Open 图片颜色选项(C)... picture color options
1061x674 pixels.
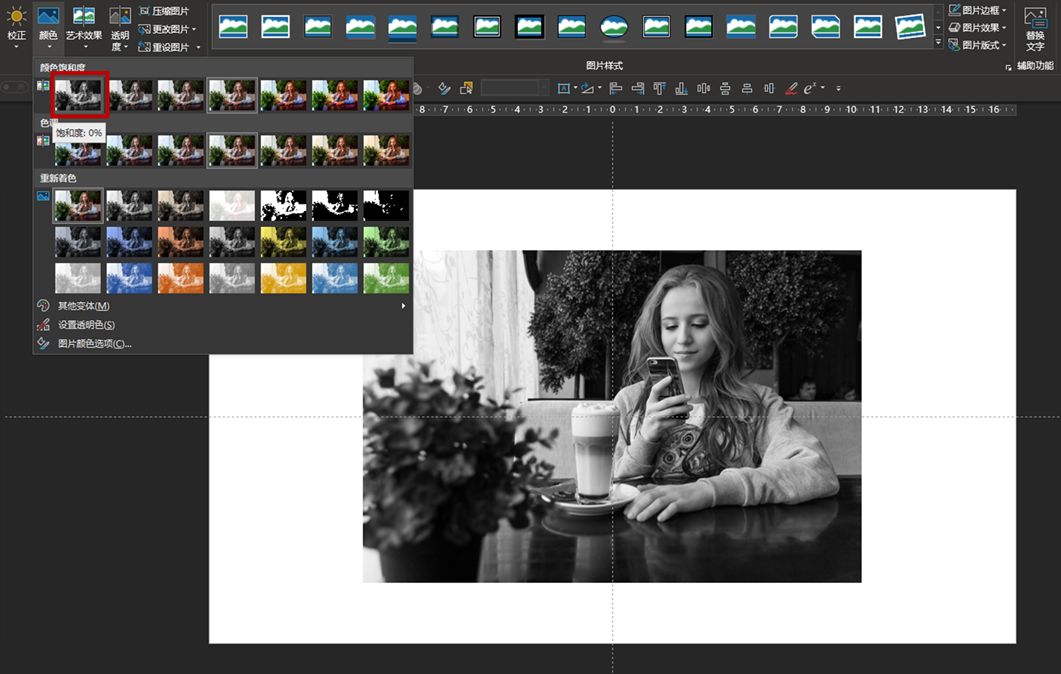click(223, 344)
